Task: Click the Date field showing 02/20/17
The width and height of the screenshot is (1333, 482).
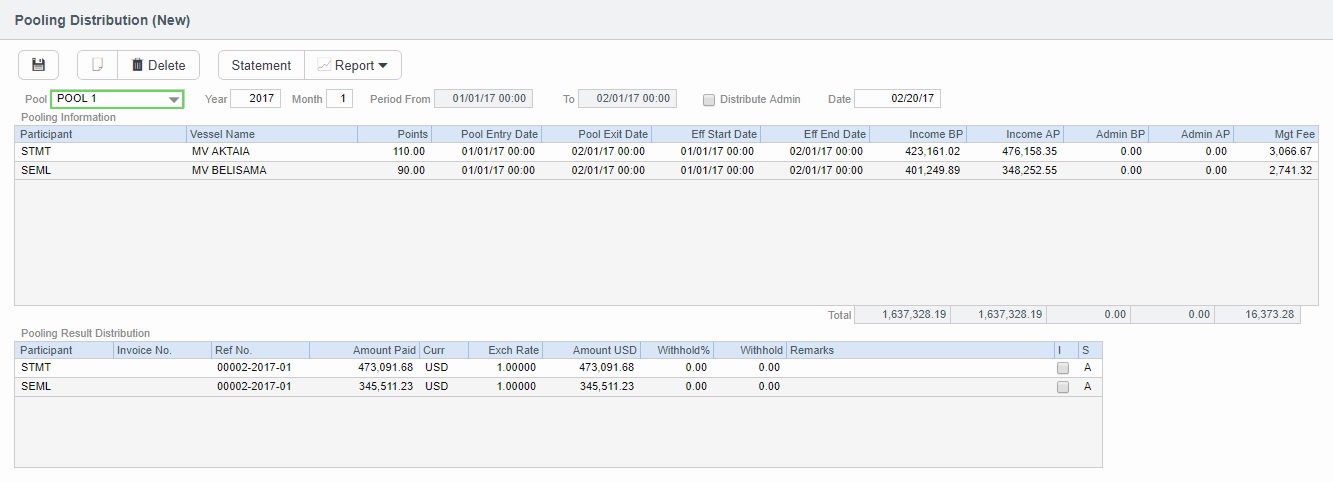Action: (897, 99)
